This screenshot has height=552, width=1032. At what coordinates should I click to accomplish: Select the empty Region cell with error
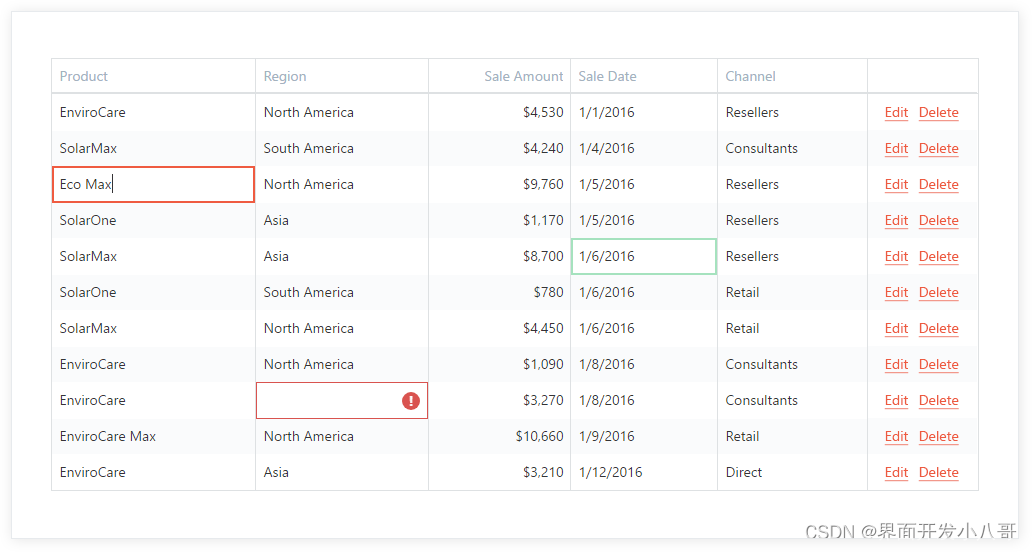342,400
